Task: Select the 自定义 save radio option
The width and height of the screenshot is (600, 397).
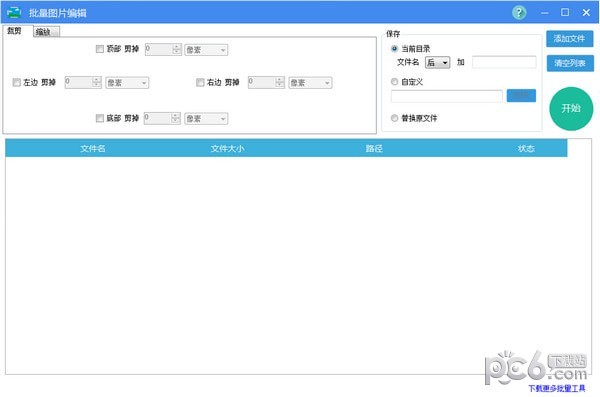Action: pos(394,82)
